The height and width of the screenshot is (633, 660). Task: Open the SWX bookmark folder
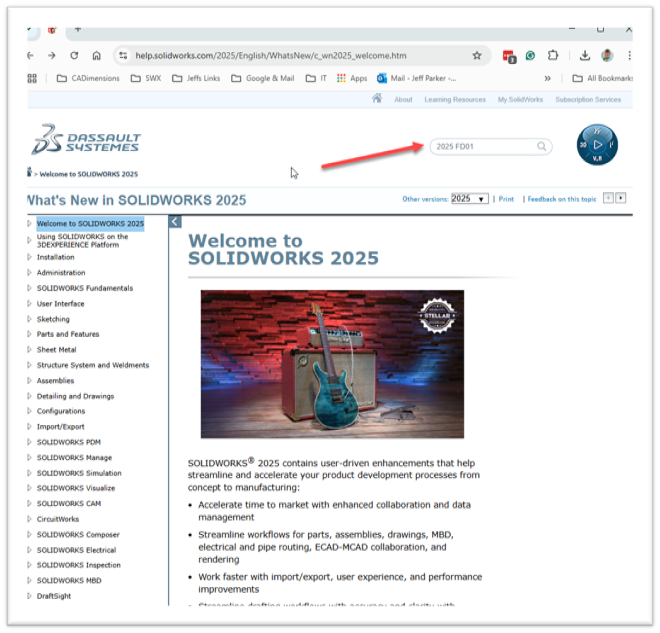(x=146, y=78)
